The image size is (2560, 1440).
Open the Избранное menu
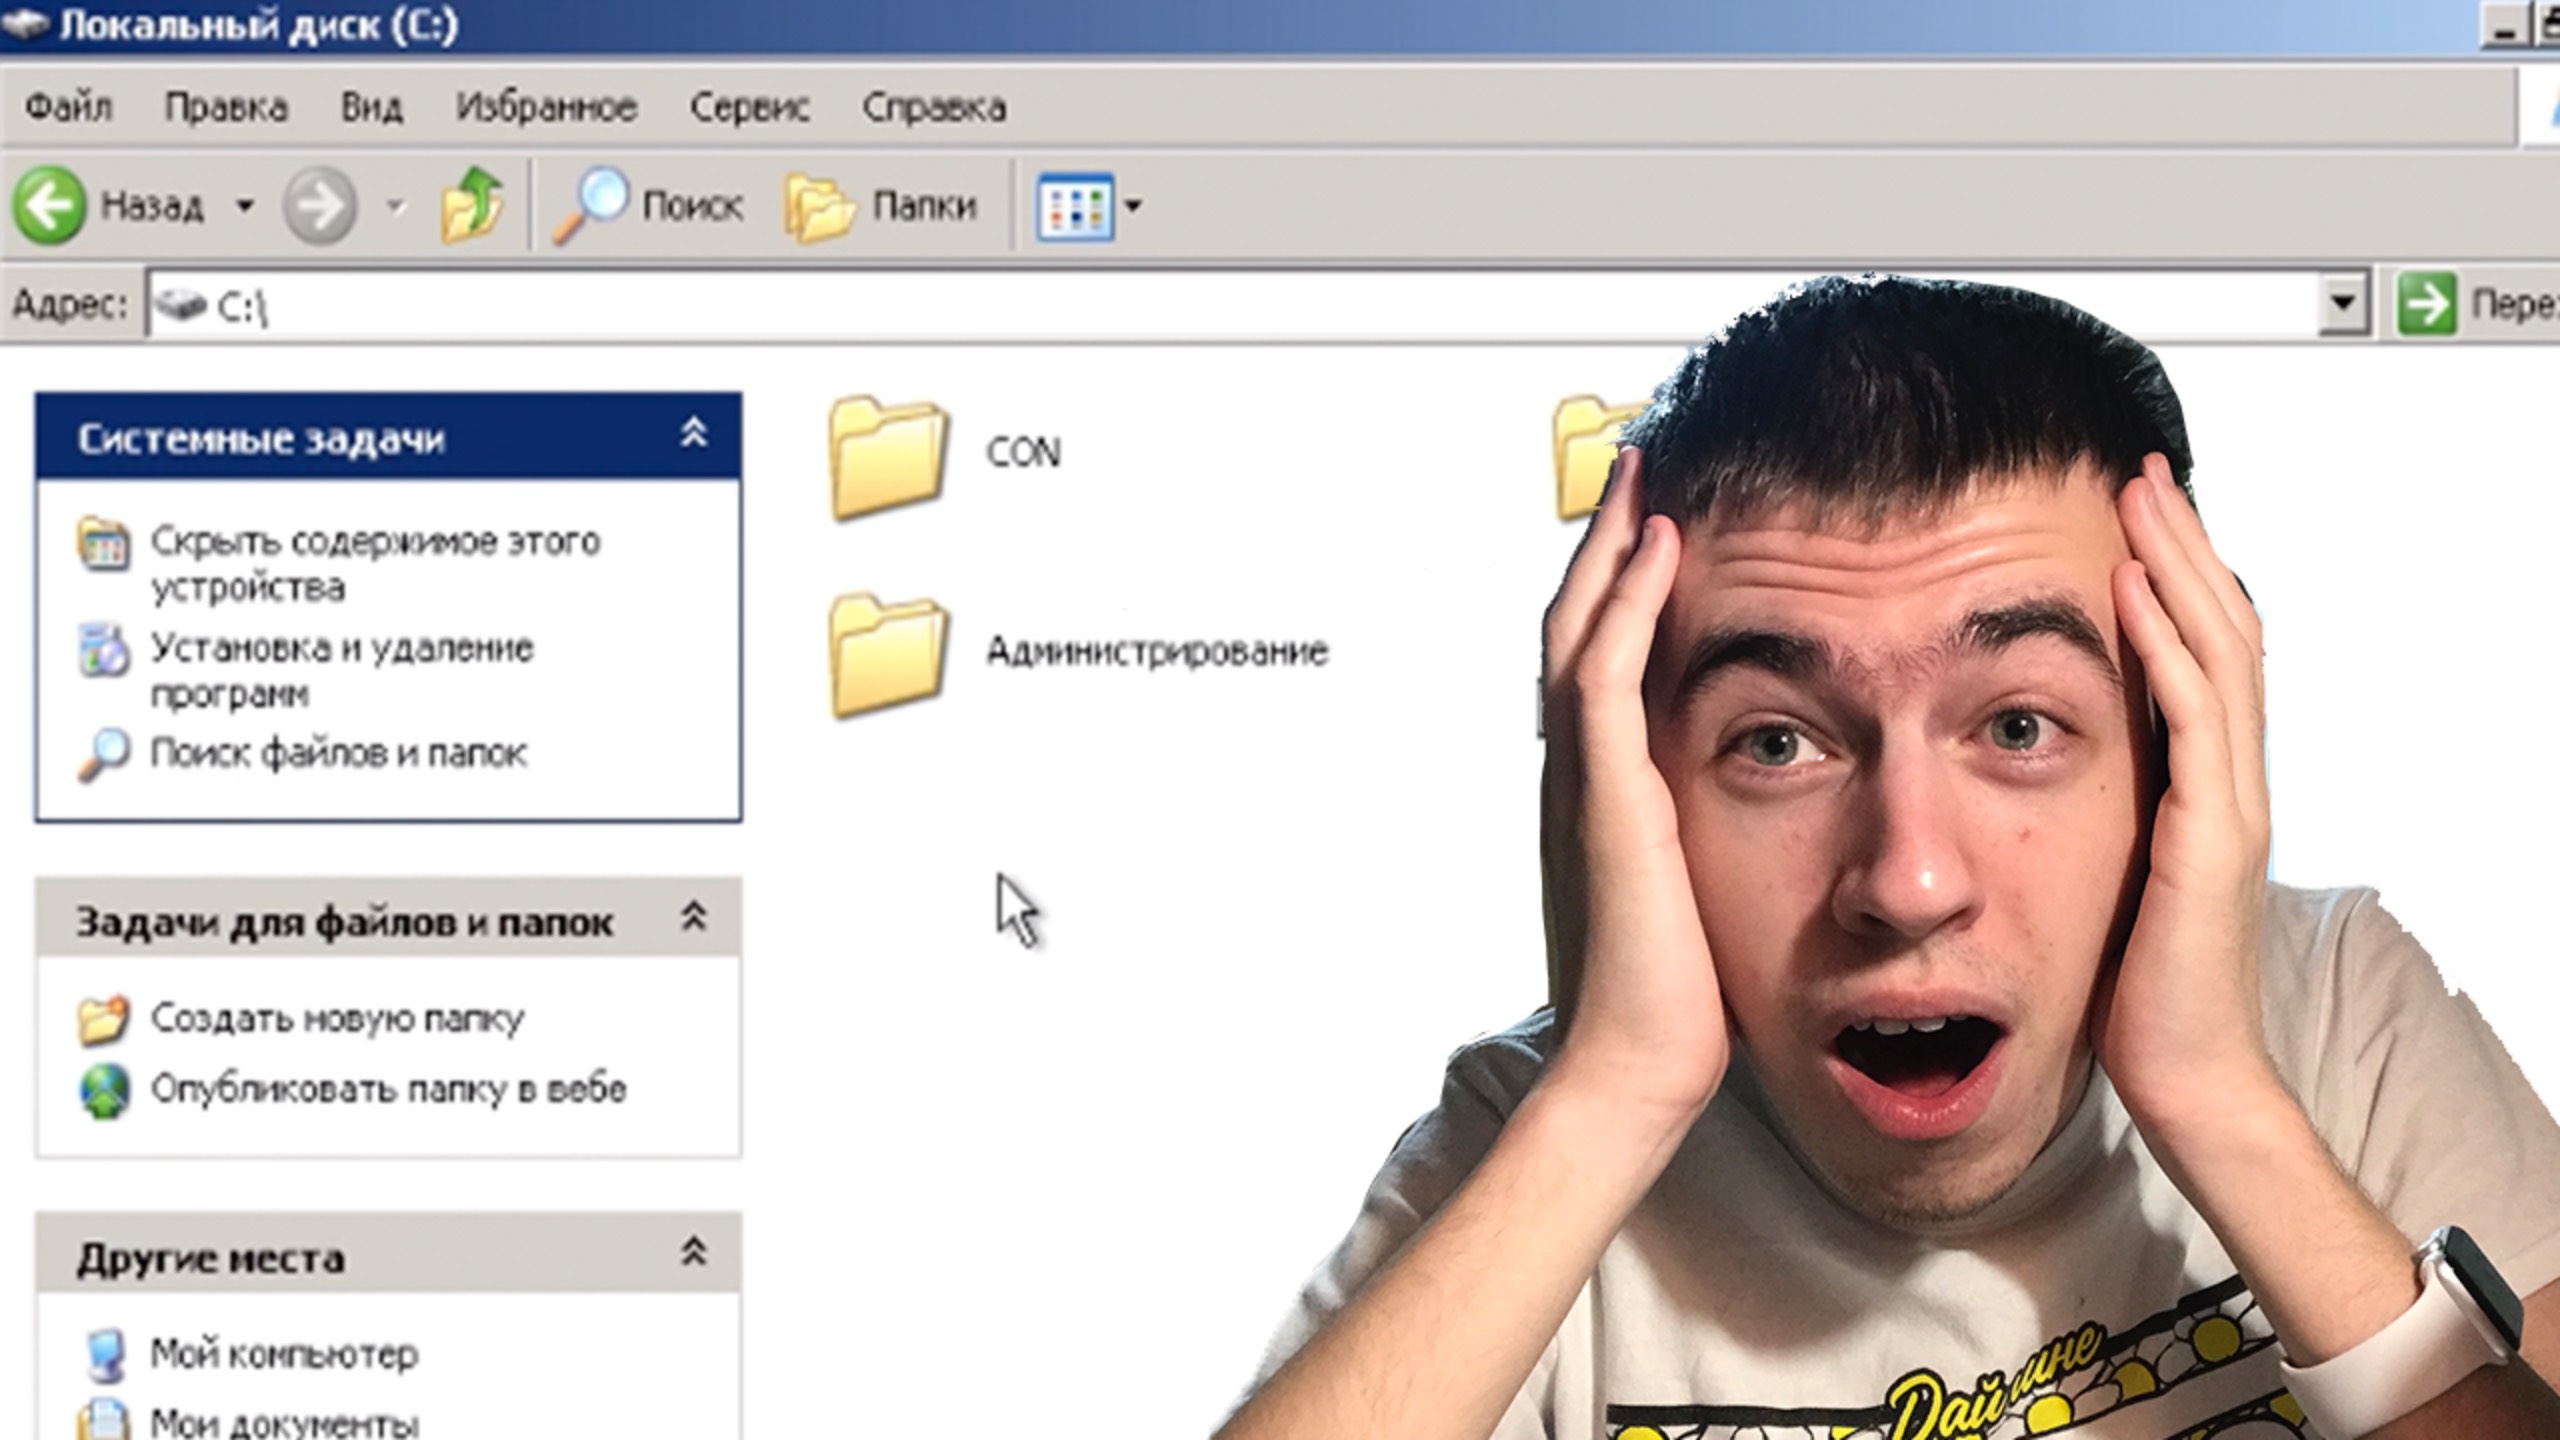click(548, 105)
